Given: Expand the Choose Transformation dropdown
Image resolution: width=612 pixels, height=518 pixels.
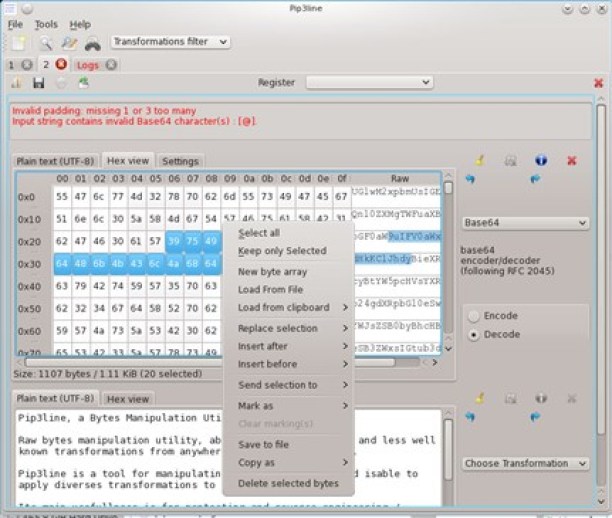Looking at the screenshot, I should coord(525,463).
